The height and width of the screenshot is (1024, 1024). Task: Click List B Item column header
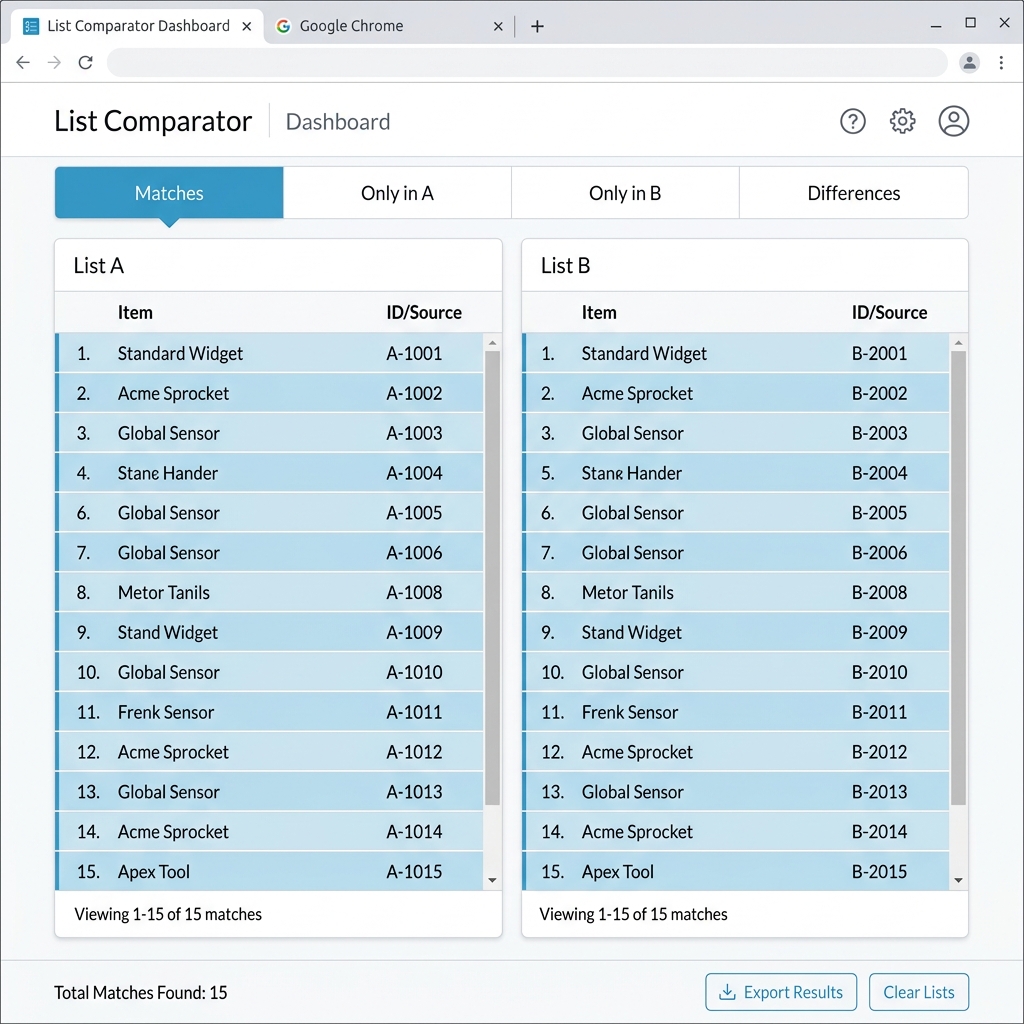click(599, 312)
